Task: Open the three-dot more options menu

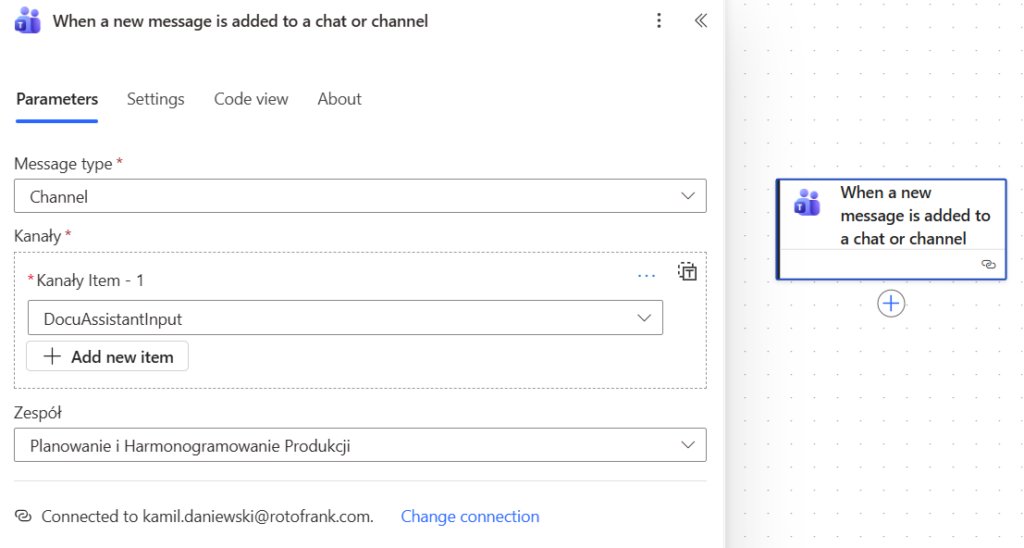Action: [x=659, y=21]
